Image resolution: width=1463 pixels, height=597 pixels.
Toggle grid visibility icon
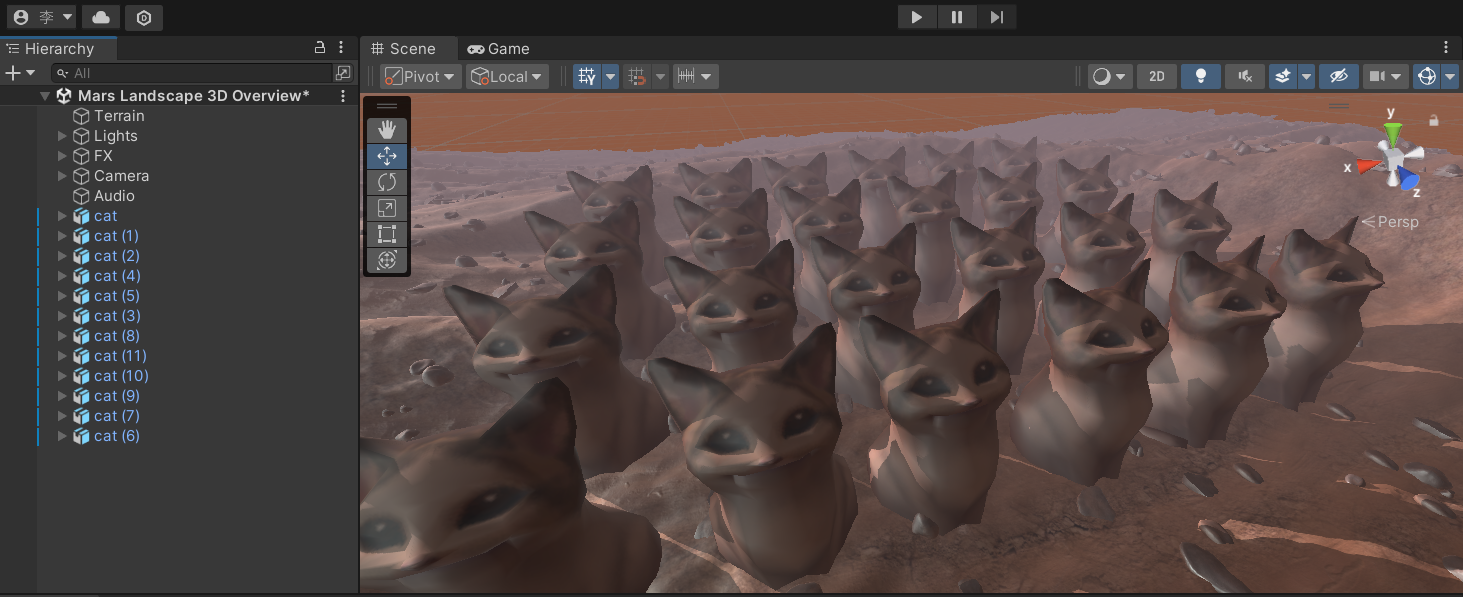point(587,76)
